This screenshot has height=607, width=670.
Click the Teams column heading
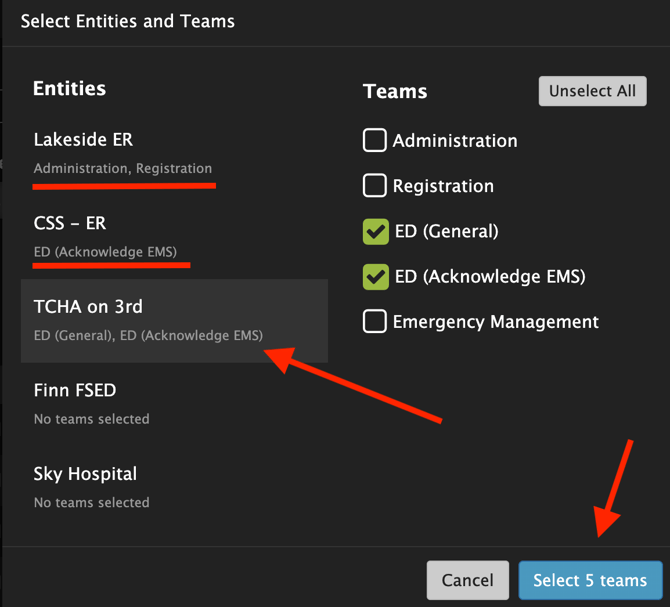pyautogui.click(x=395, y=91)
